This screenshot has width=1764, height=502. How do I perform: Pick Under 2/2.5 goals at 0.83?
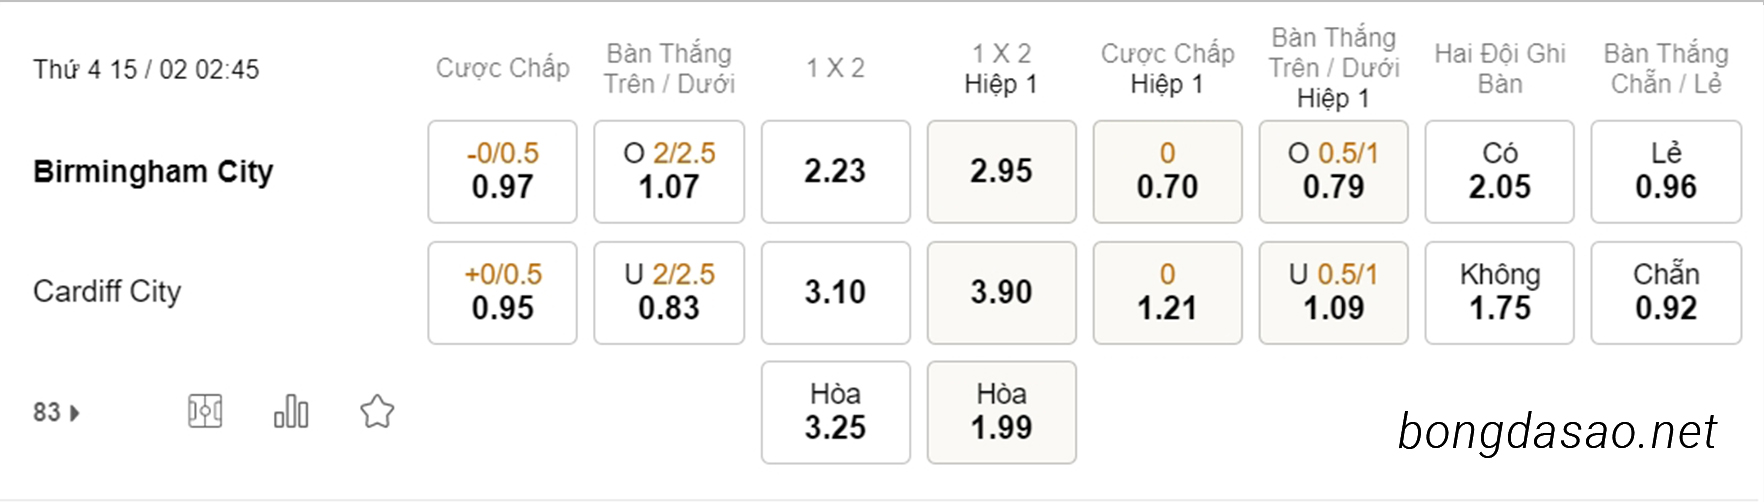(x=669, y=292)
